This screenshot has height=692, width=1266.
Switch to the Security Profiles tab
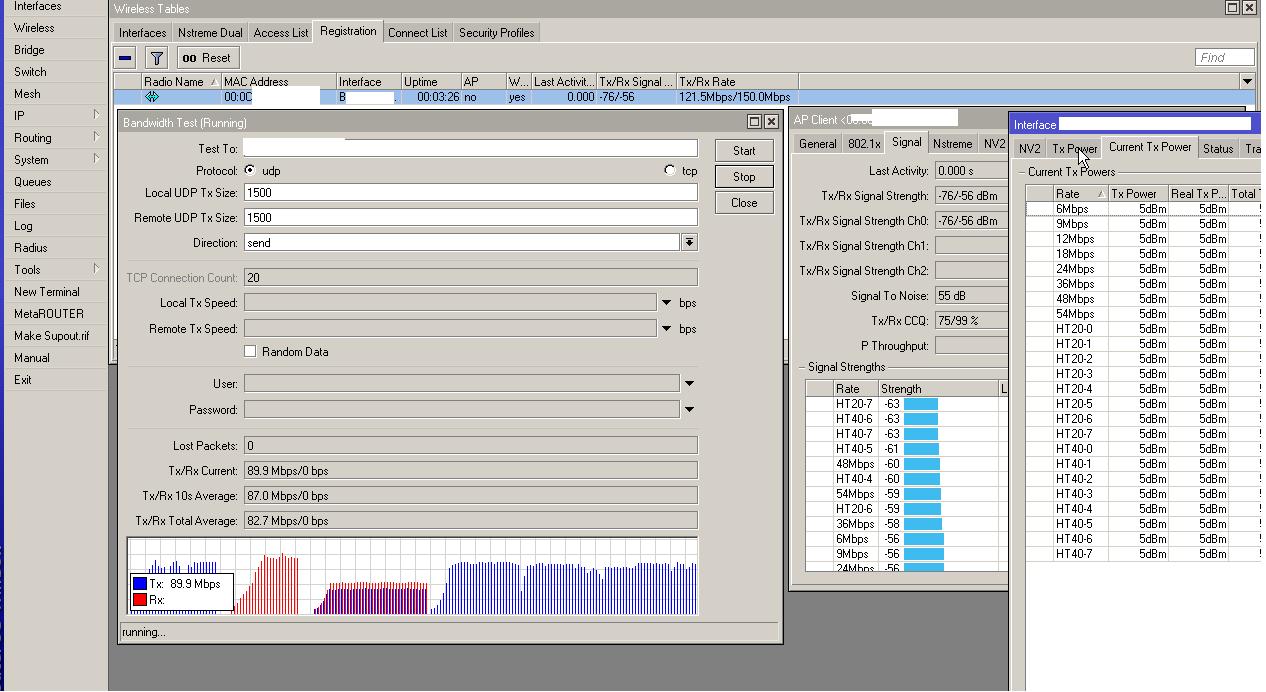tap(496, 33)
